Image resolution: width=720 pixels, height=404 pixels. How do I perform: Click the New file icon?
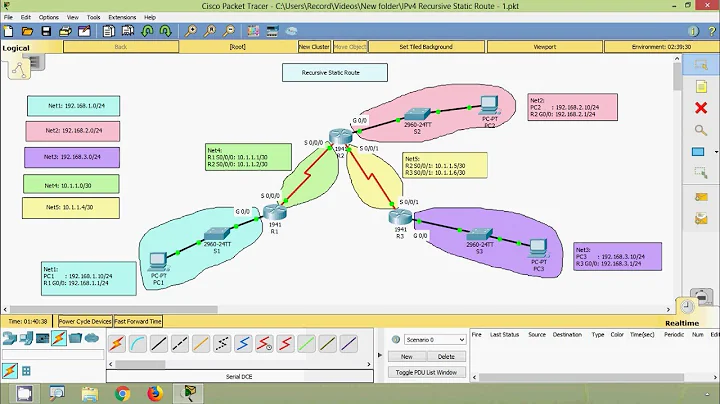click(x=8, y=31)
